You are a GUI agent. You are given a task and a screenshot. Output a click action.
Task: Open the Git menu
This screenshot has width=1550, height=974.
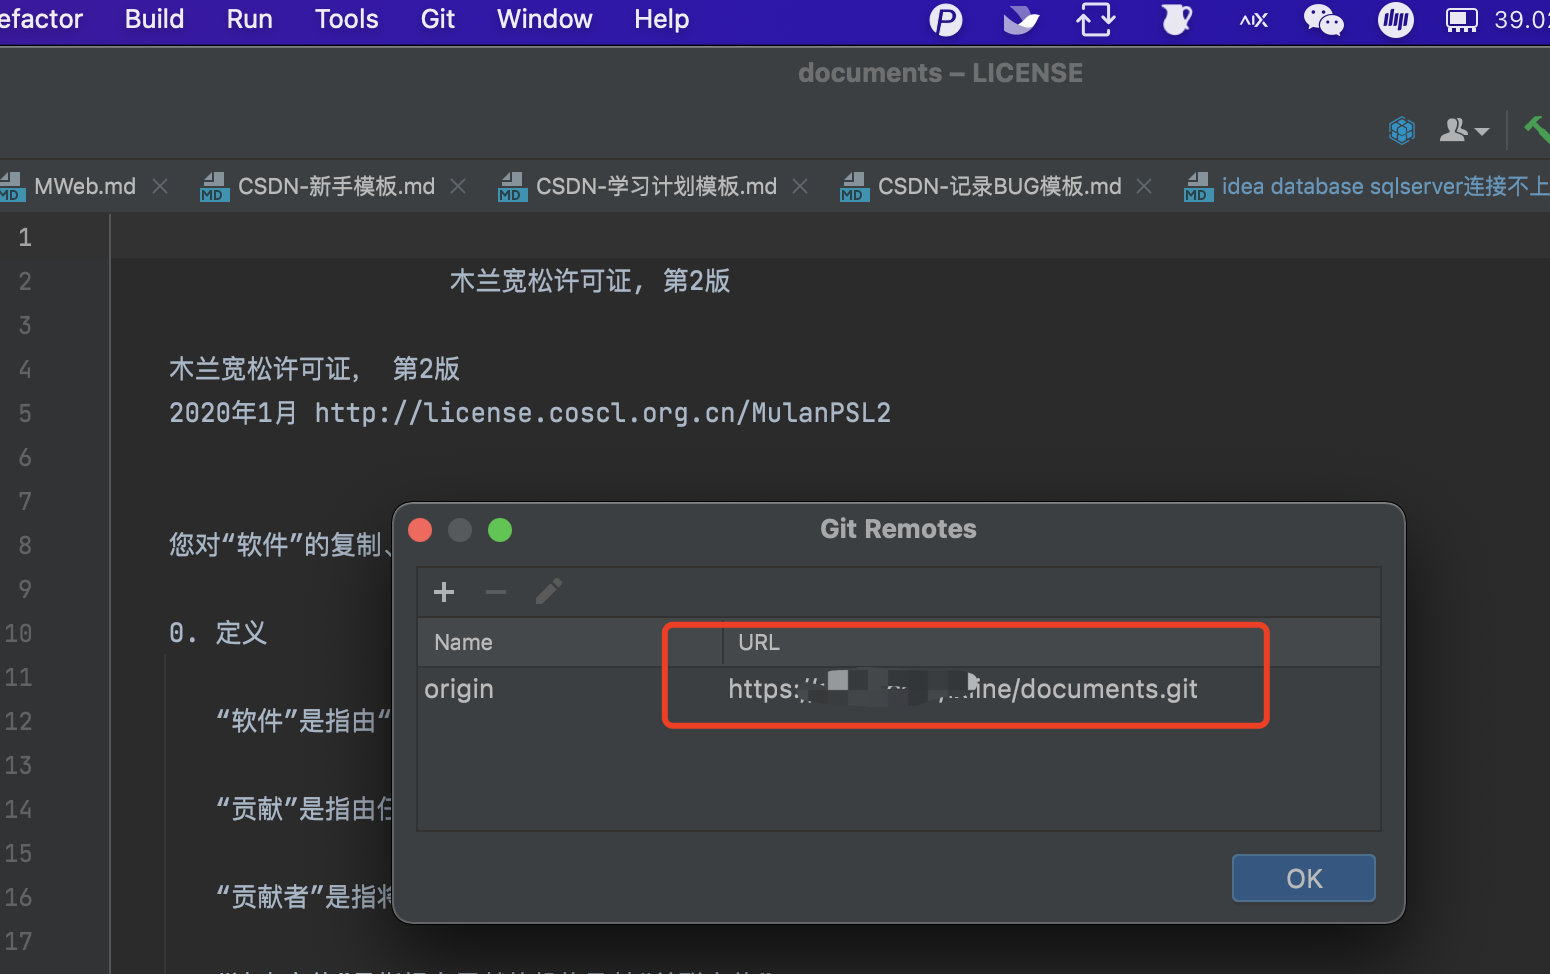[x=437, y=19]
